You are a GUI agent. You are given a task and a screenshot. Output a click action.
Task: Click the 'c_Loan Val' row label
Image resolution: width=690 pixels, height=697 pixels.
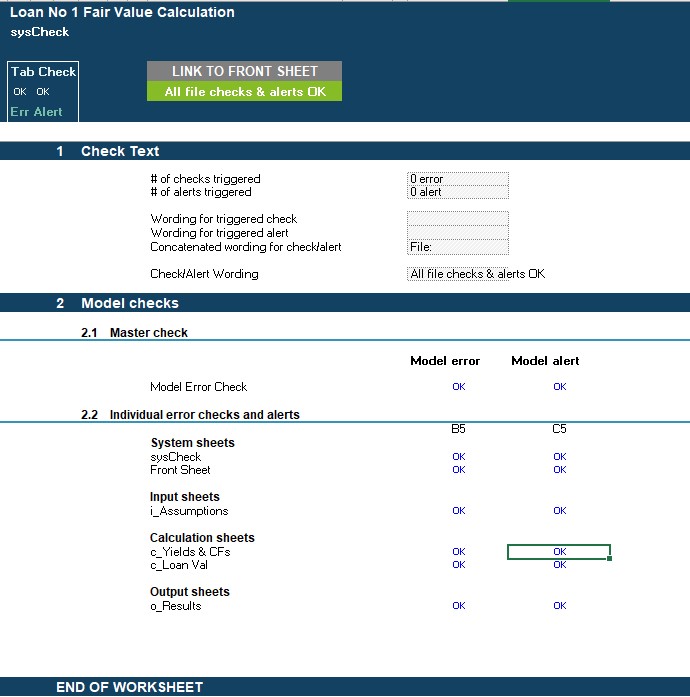(179, 565)
